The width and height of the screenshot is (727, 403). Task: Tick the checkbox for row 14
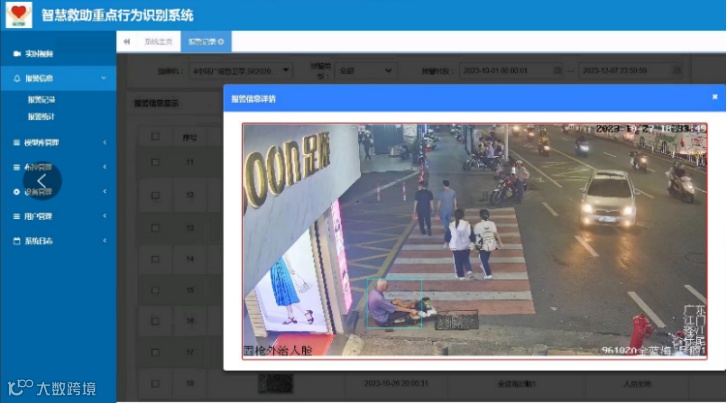pyautogui.click(x=155, y=259)
